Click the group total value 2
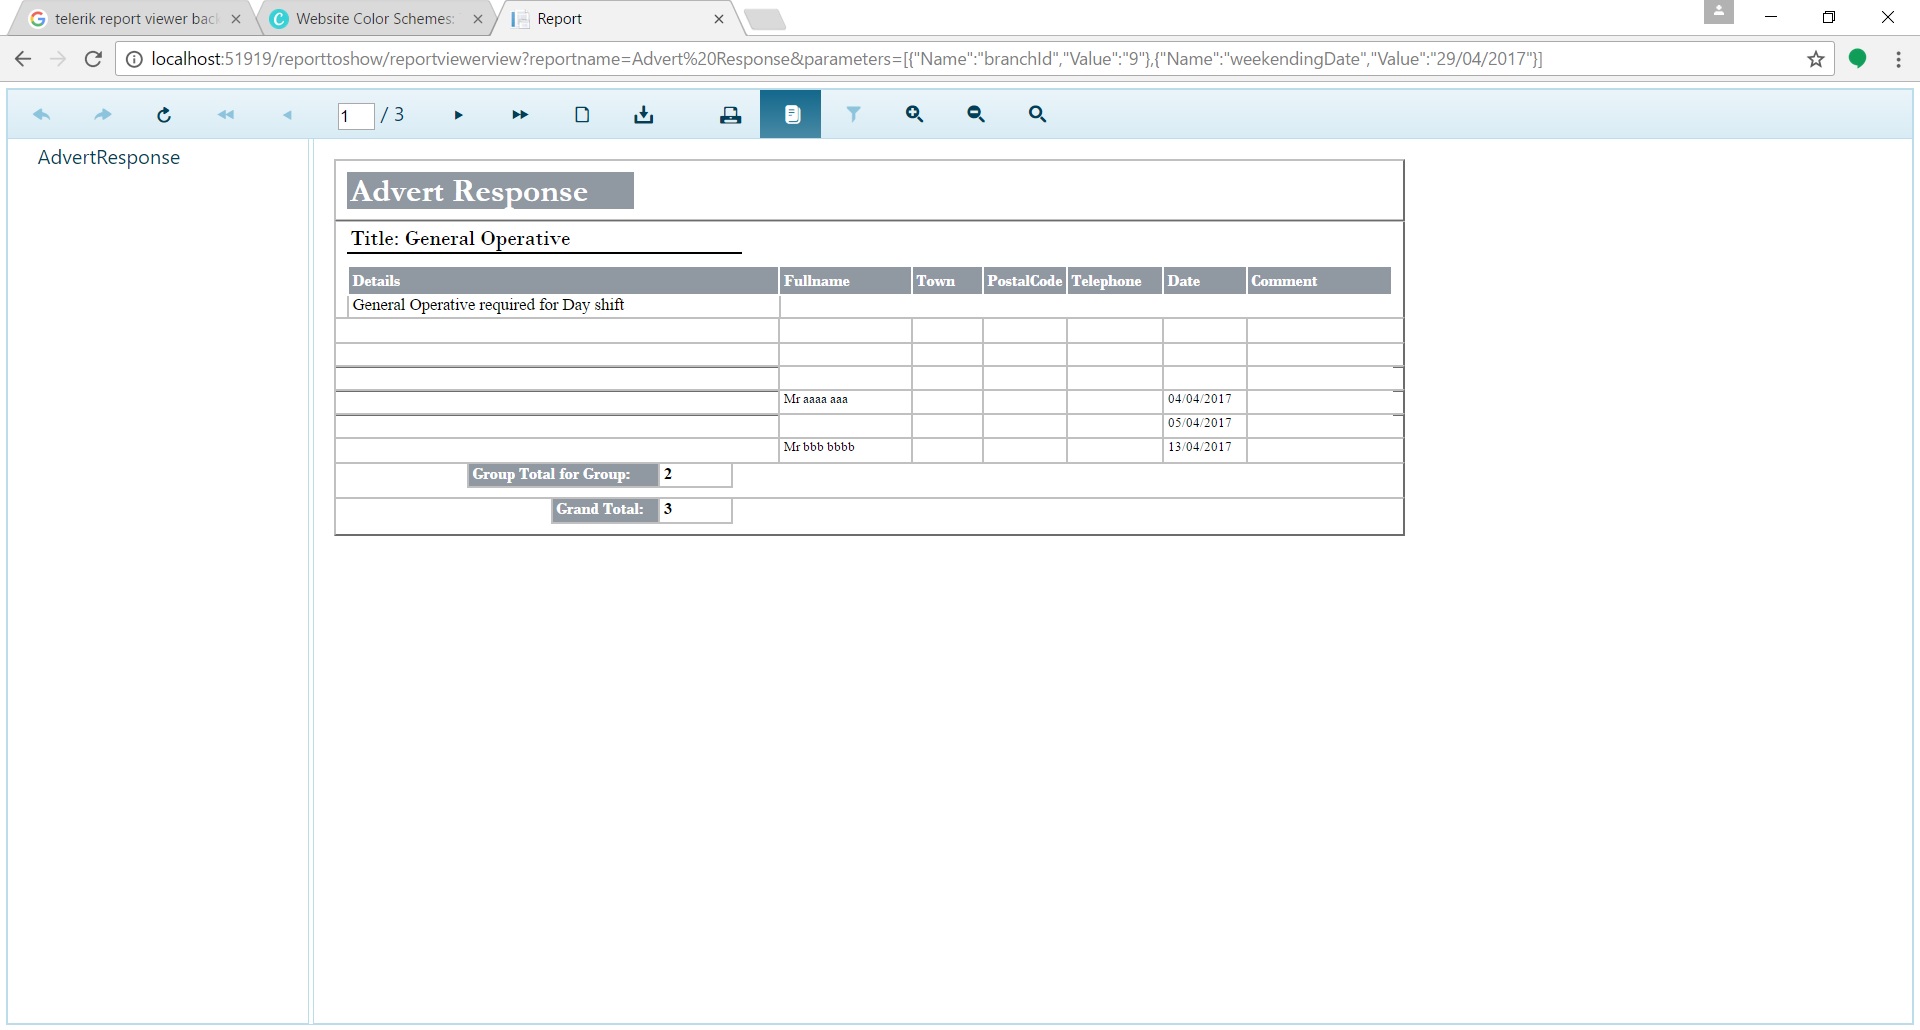Viewport: 1920px width, 1030px height. click(x=695, y=475)
